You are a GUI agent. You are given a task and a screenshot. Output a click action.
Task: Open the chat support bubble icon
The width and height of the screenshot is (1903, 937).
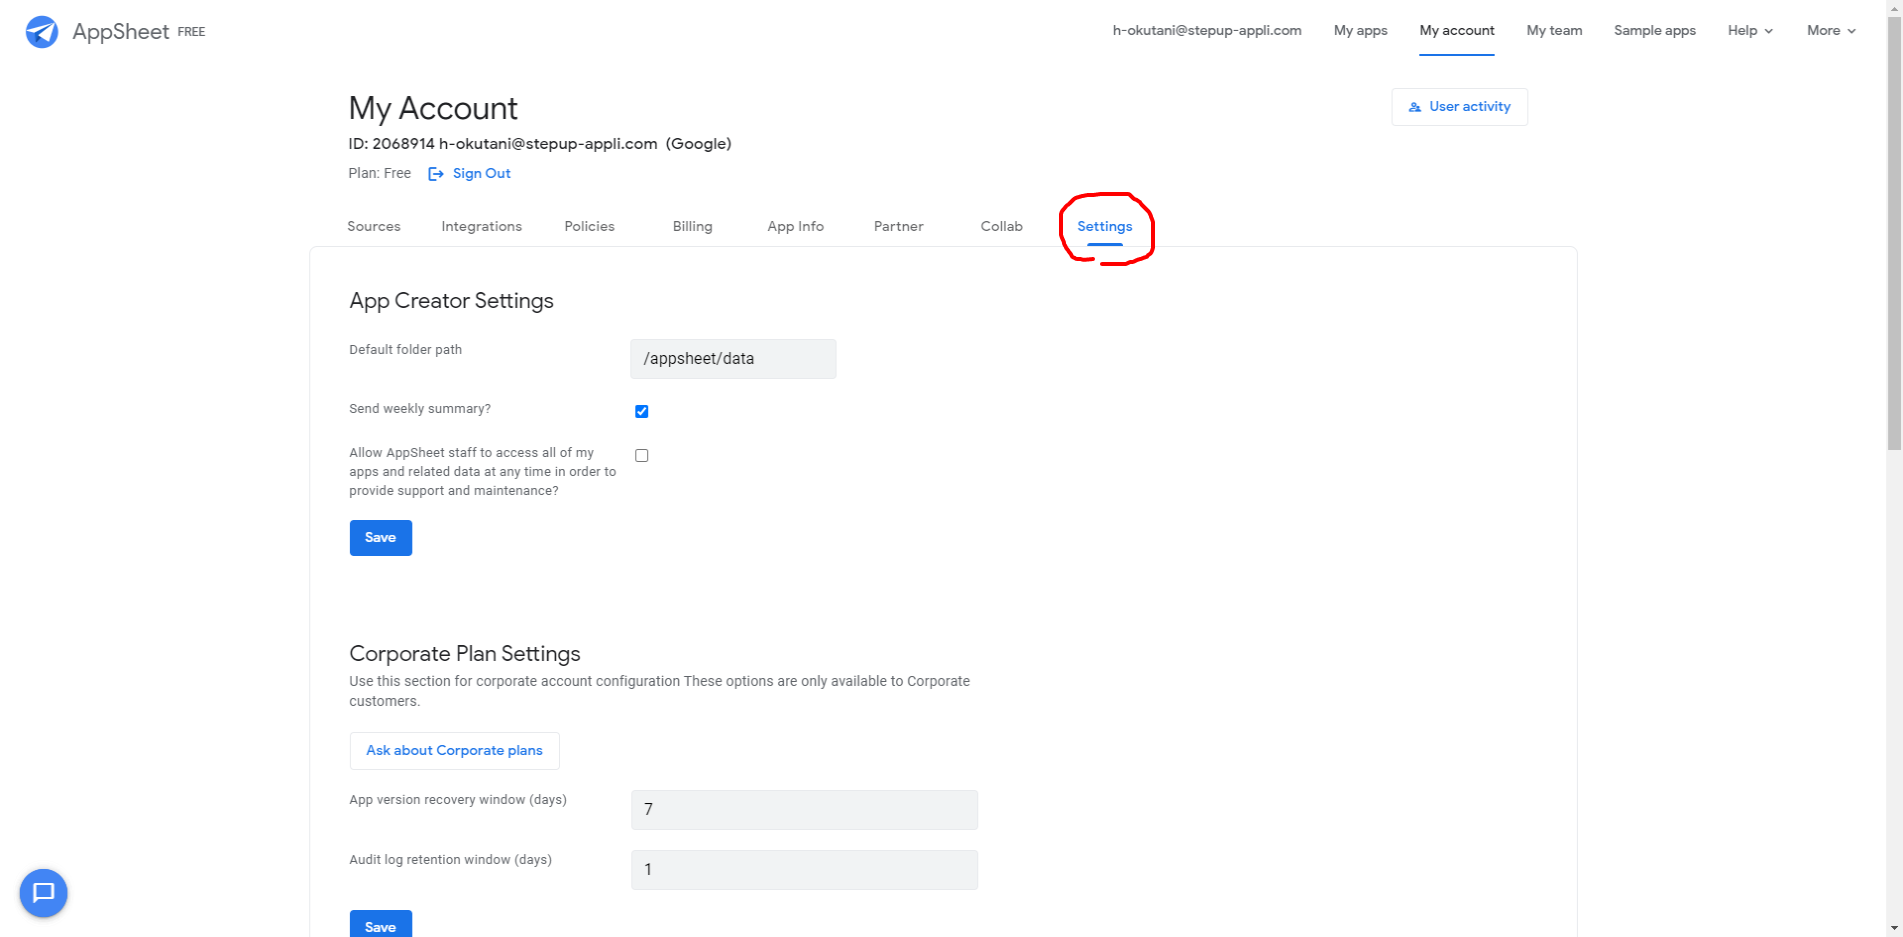[x=43, y=892]
